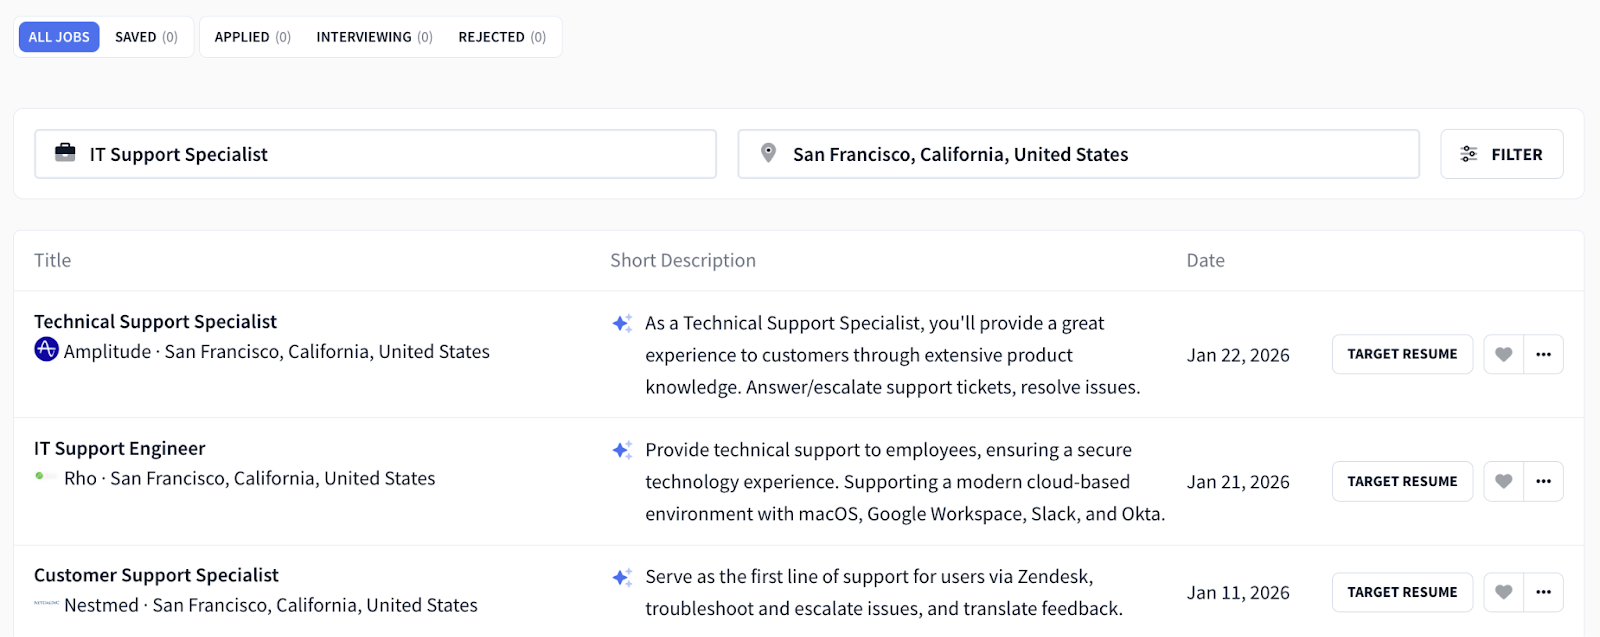Target resume for Technical Support Specialist job
The height and width of the screenshot is (637, 1600).
(1402, 354)
